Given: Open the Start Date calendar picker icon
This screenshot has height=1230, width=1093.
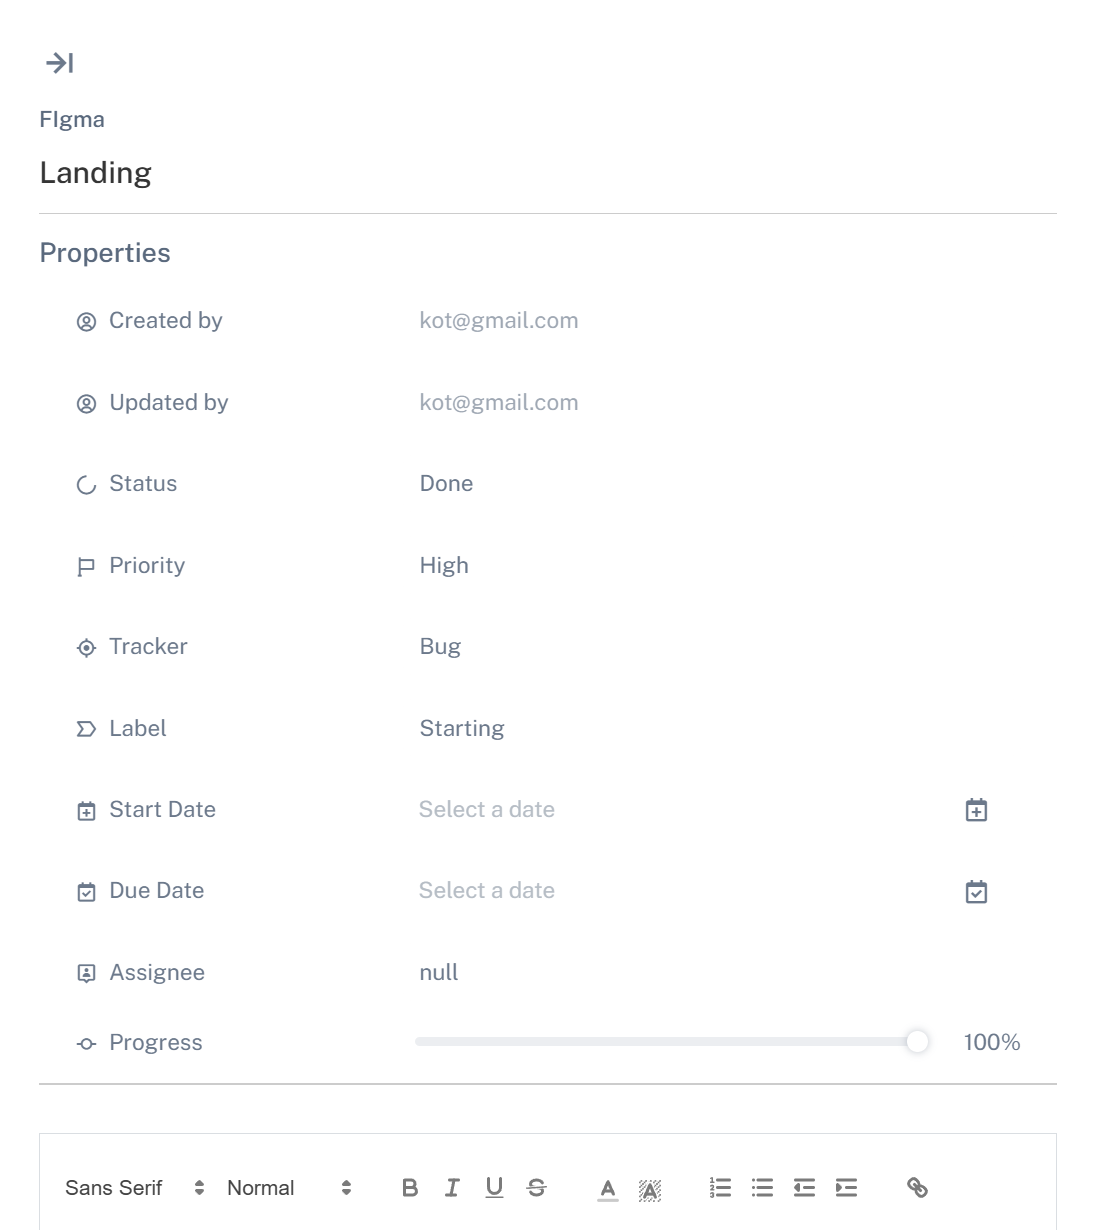Looking at the screenshot, I should tap(976, 810).
